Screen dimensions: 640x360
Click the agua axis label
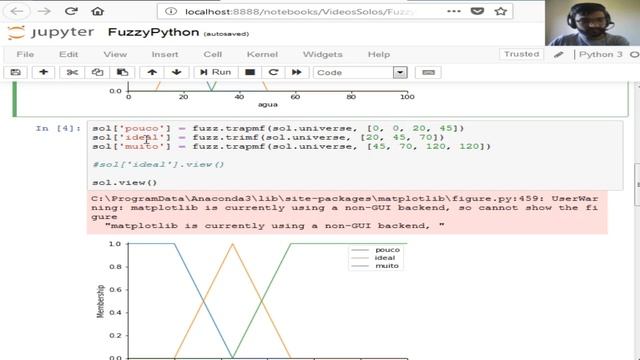coord(268,104)
